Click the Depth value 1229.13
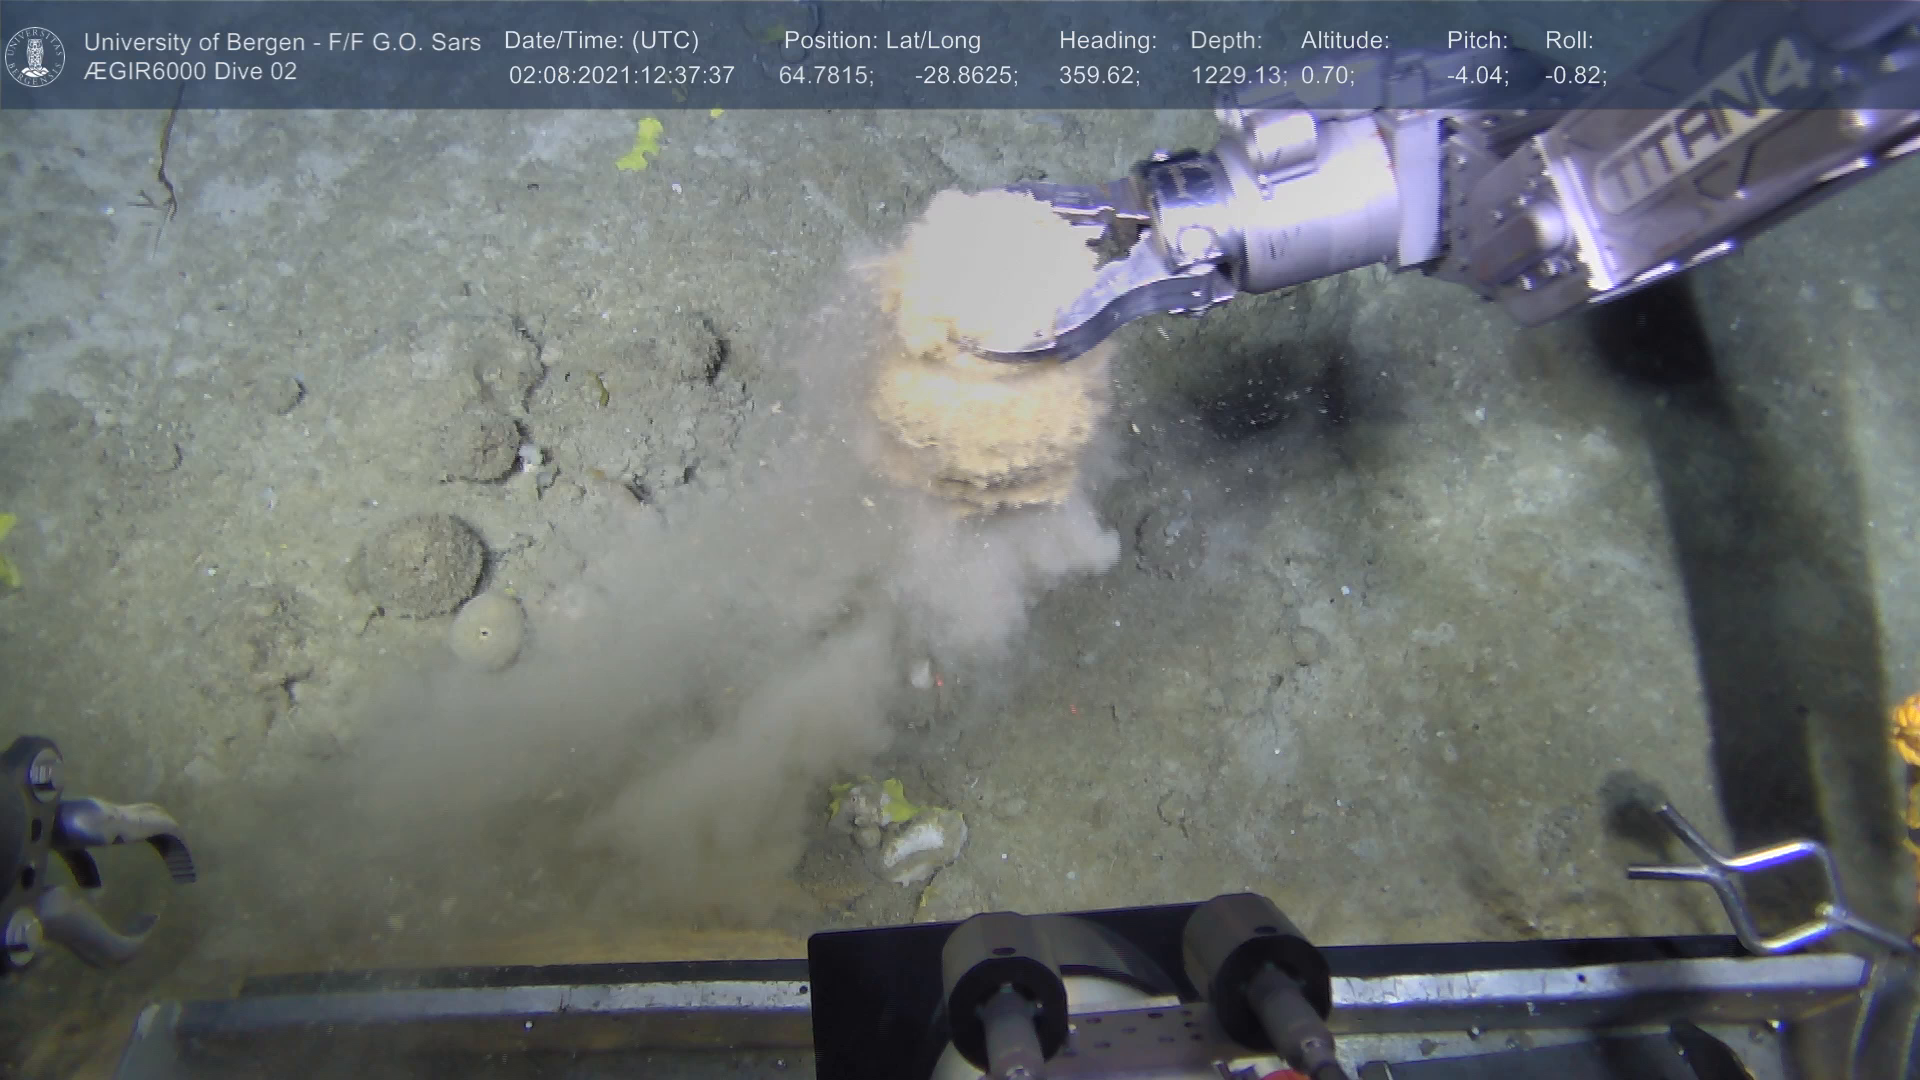Screen dimensions: 1920x1080 [1238, 76]
